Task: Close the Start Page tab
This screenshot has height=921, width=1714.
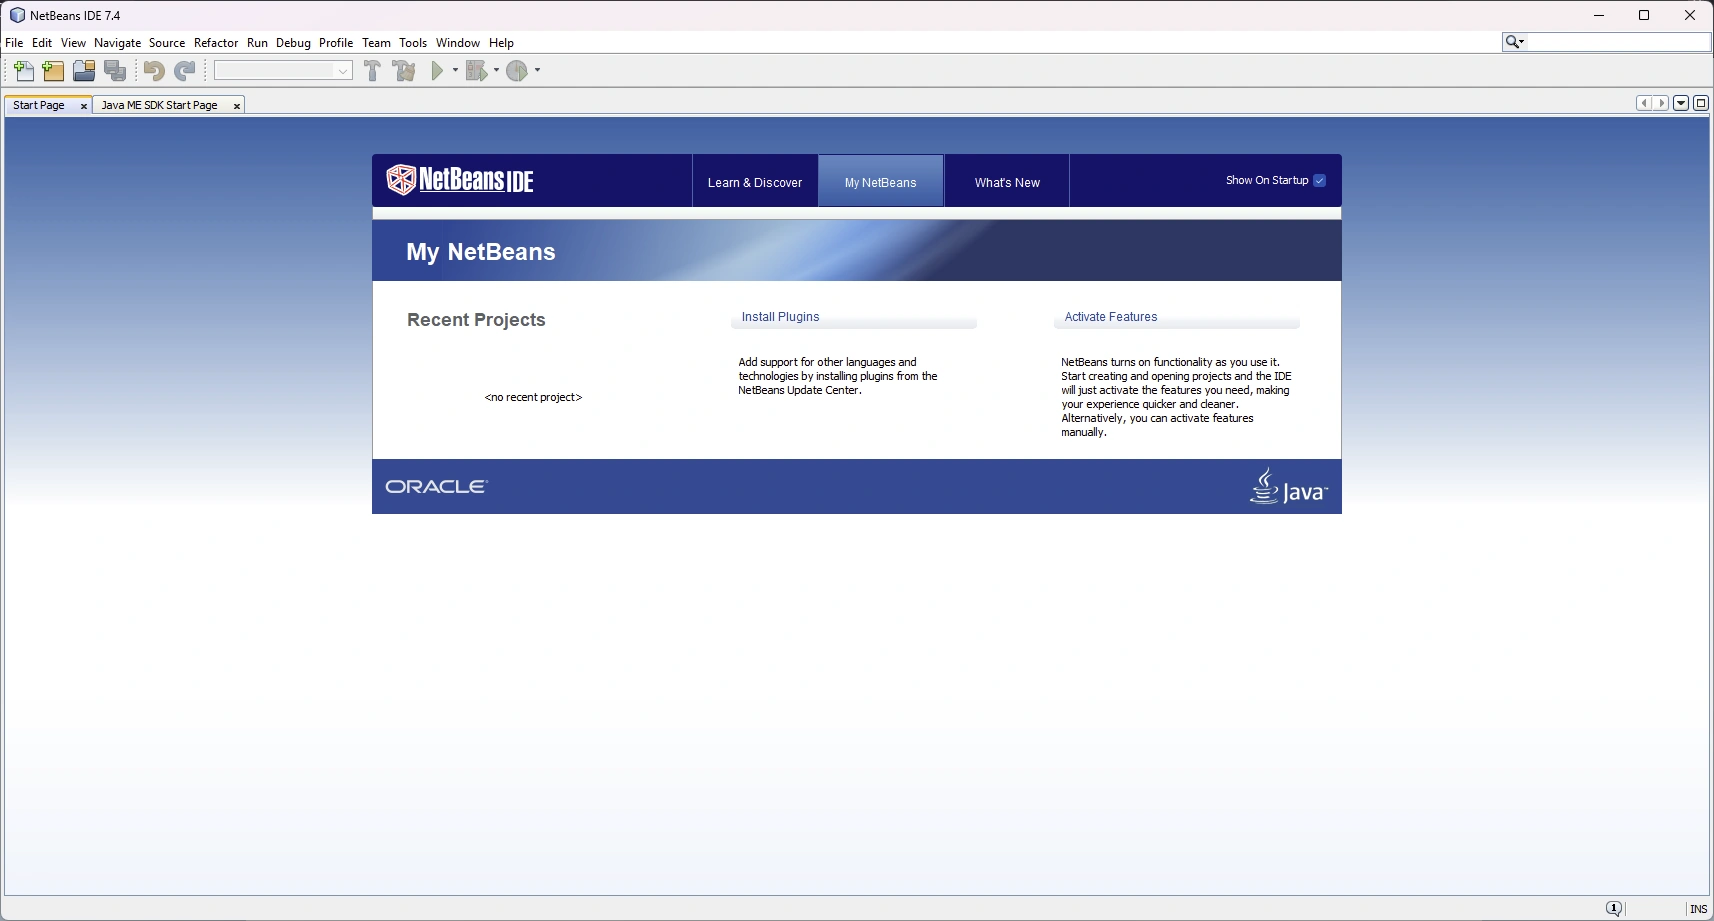Action: (x=84, y=106)
